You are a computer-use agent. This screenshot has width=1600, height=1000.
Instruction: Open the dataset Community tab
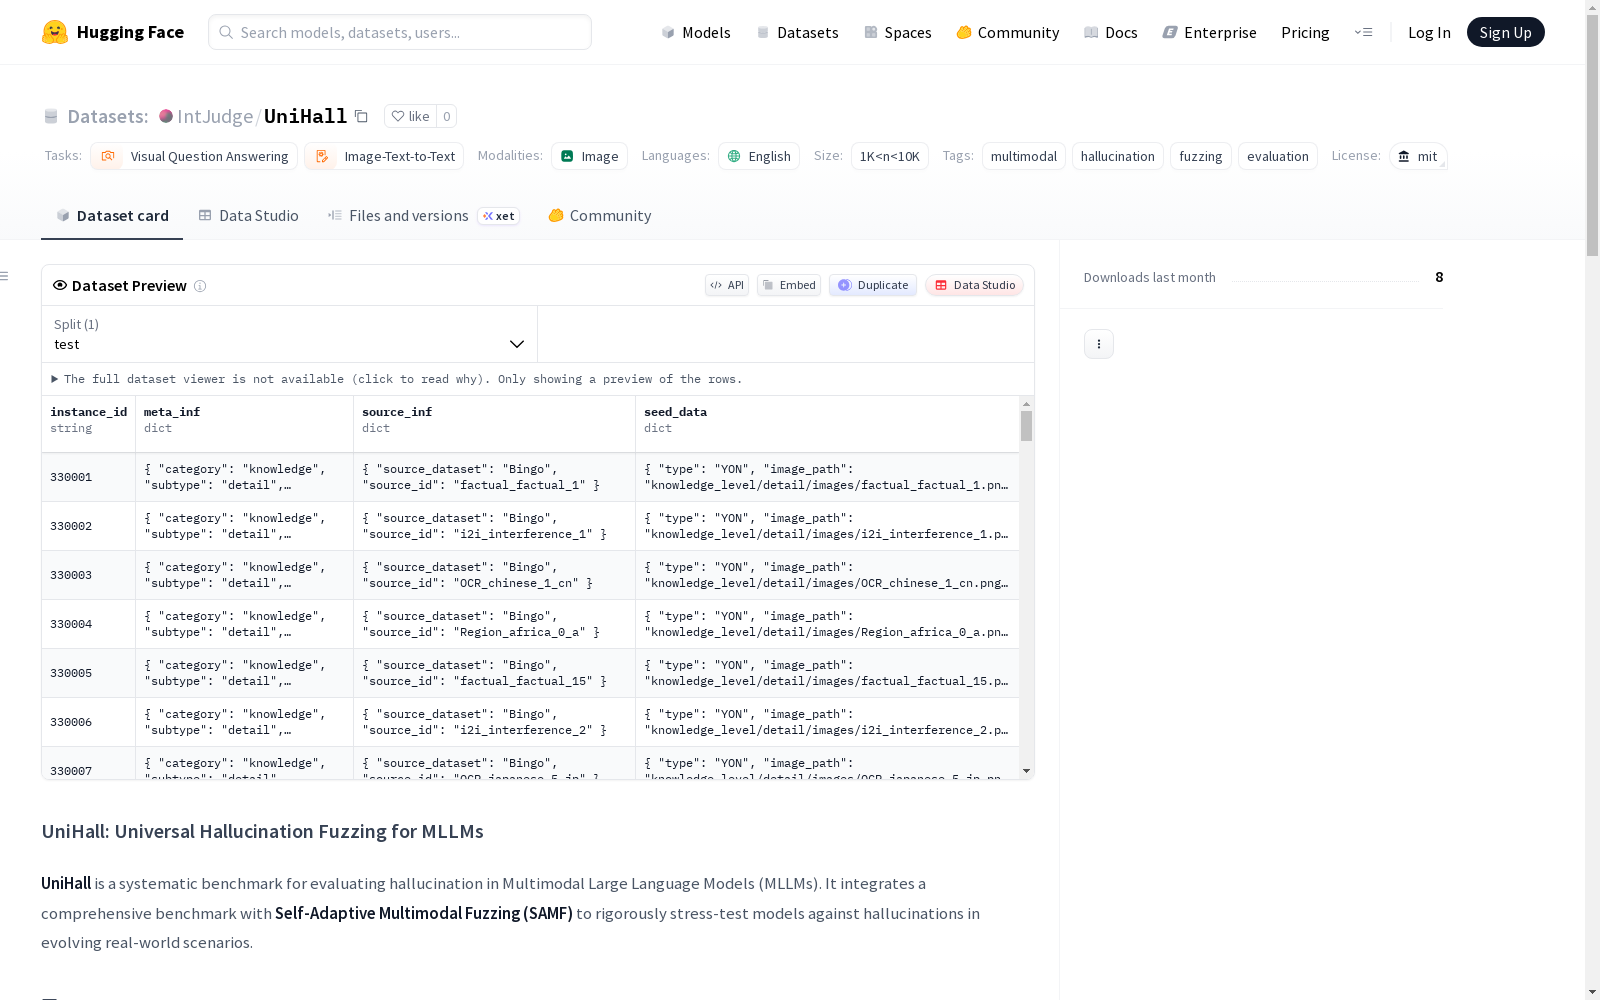(600, 216)
